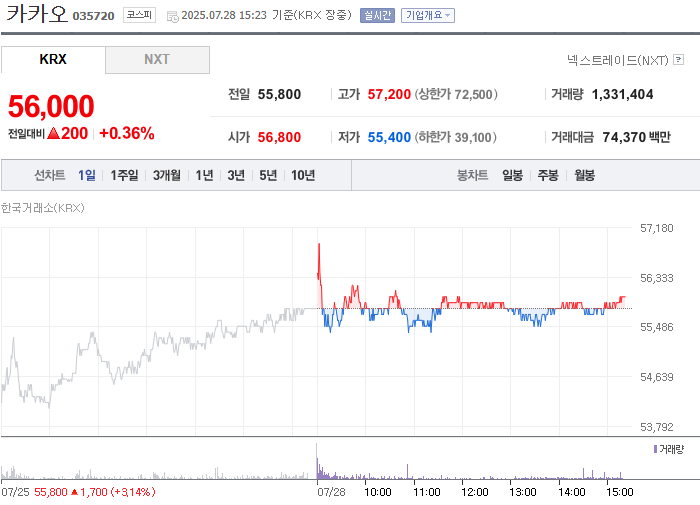
Task: Click the 카카오 stock name heading
Action: point(37,13)
